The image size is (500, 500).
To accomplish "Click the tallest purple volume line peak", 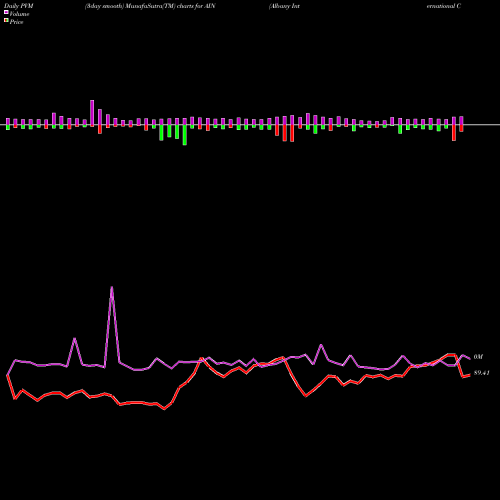I will point(112,287).
